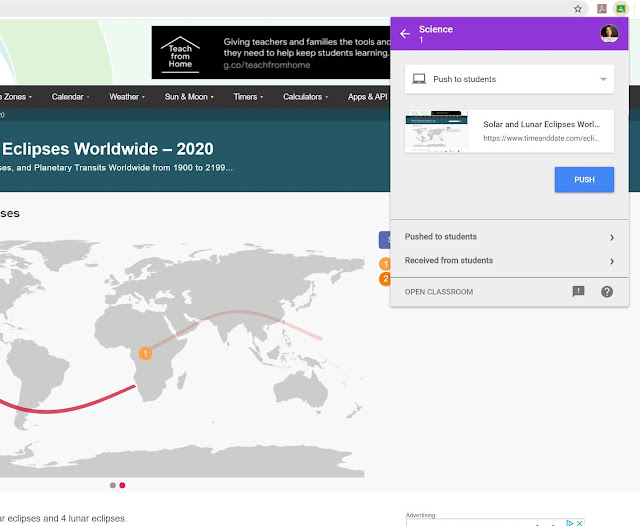Open the Apps & API menu

tap(368, 97)
